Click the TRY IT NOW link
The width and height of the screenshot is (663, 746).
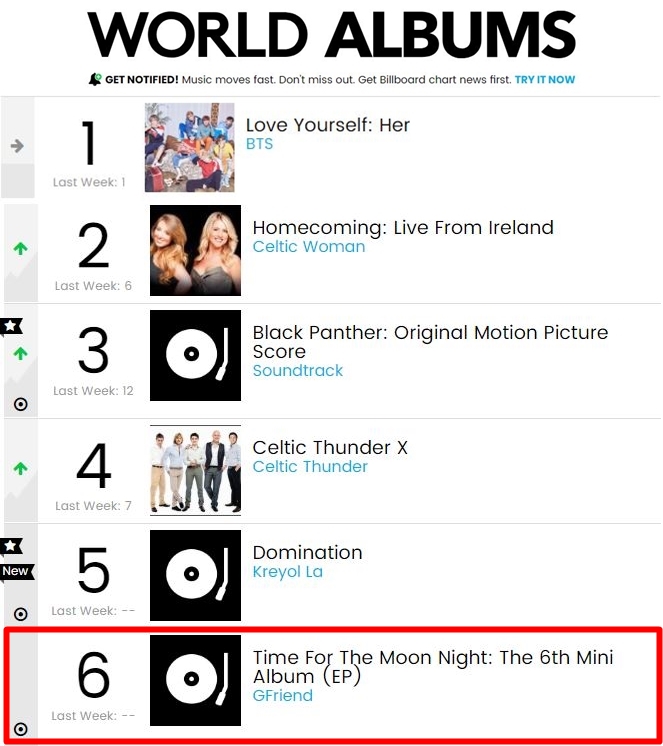[x=545, y=80]
